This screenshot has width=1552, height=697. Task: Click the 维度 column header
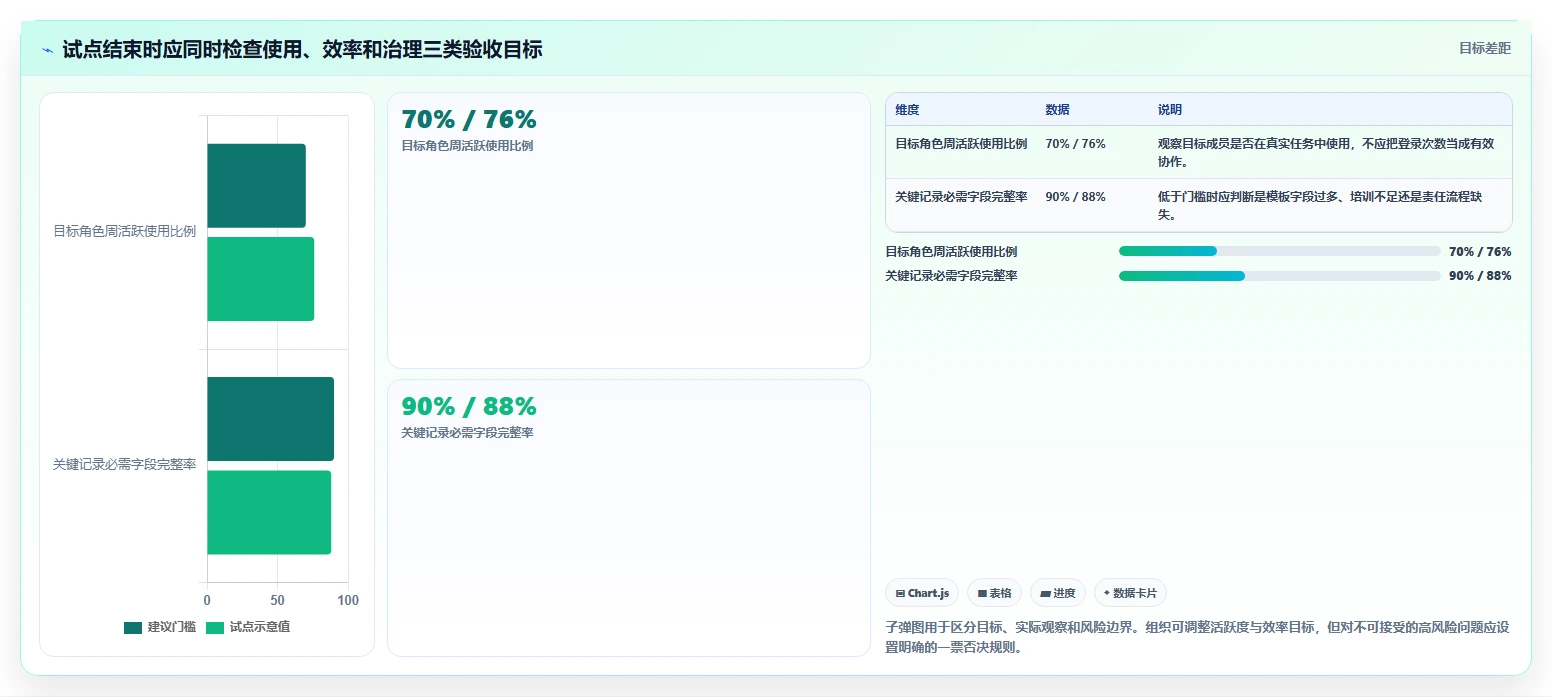tap(907, 109)
